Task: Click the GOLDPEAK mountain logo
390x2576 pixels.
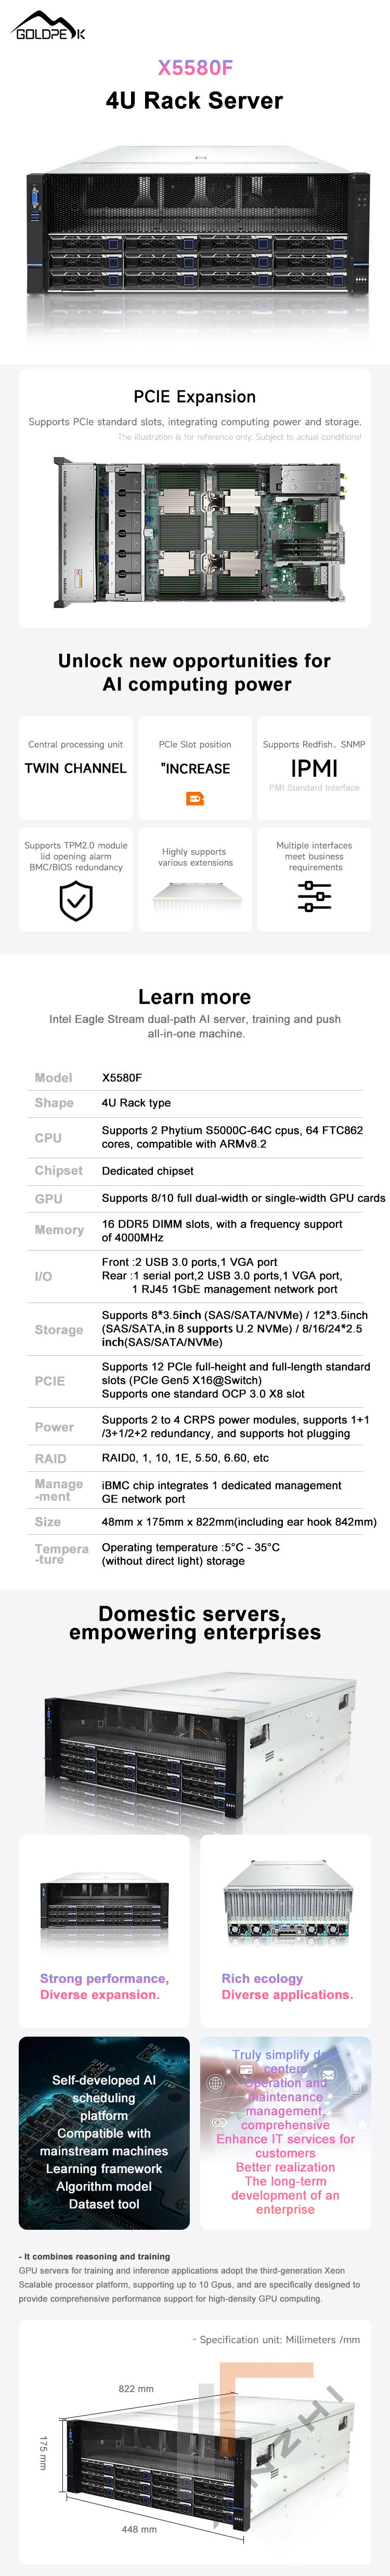Action: coord(49,25)
